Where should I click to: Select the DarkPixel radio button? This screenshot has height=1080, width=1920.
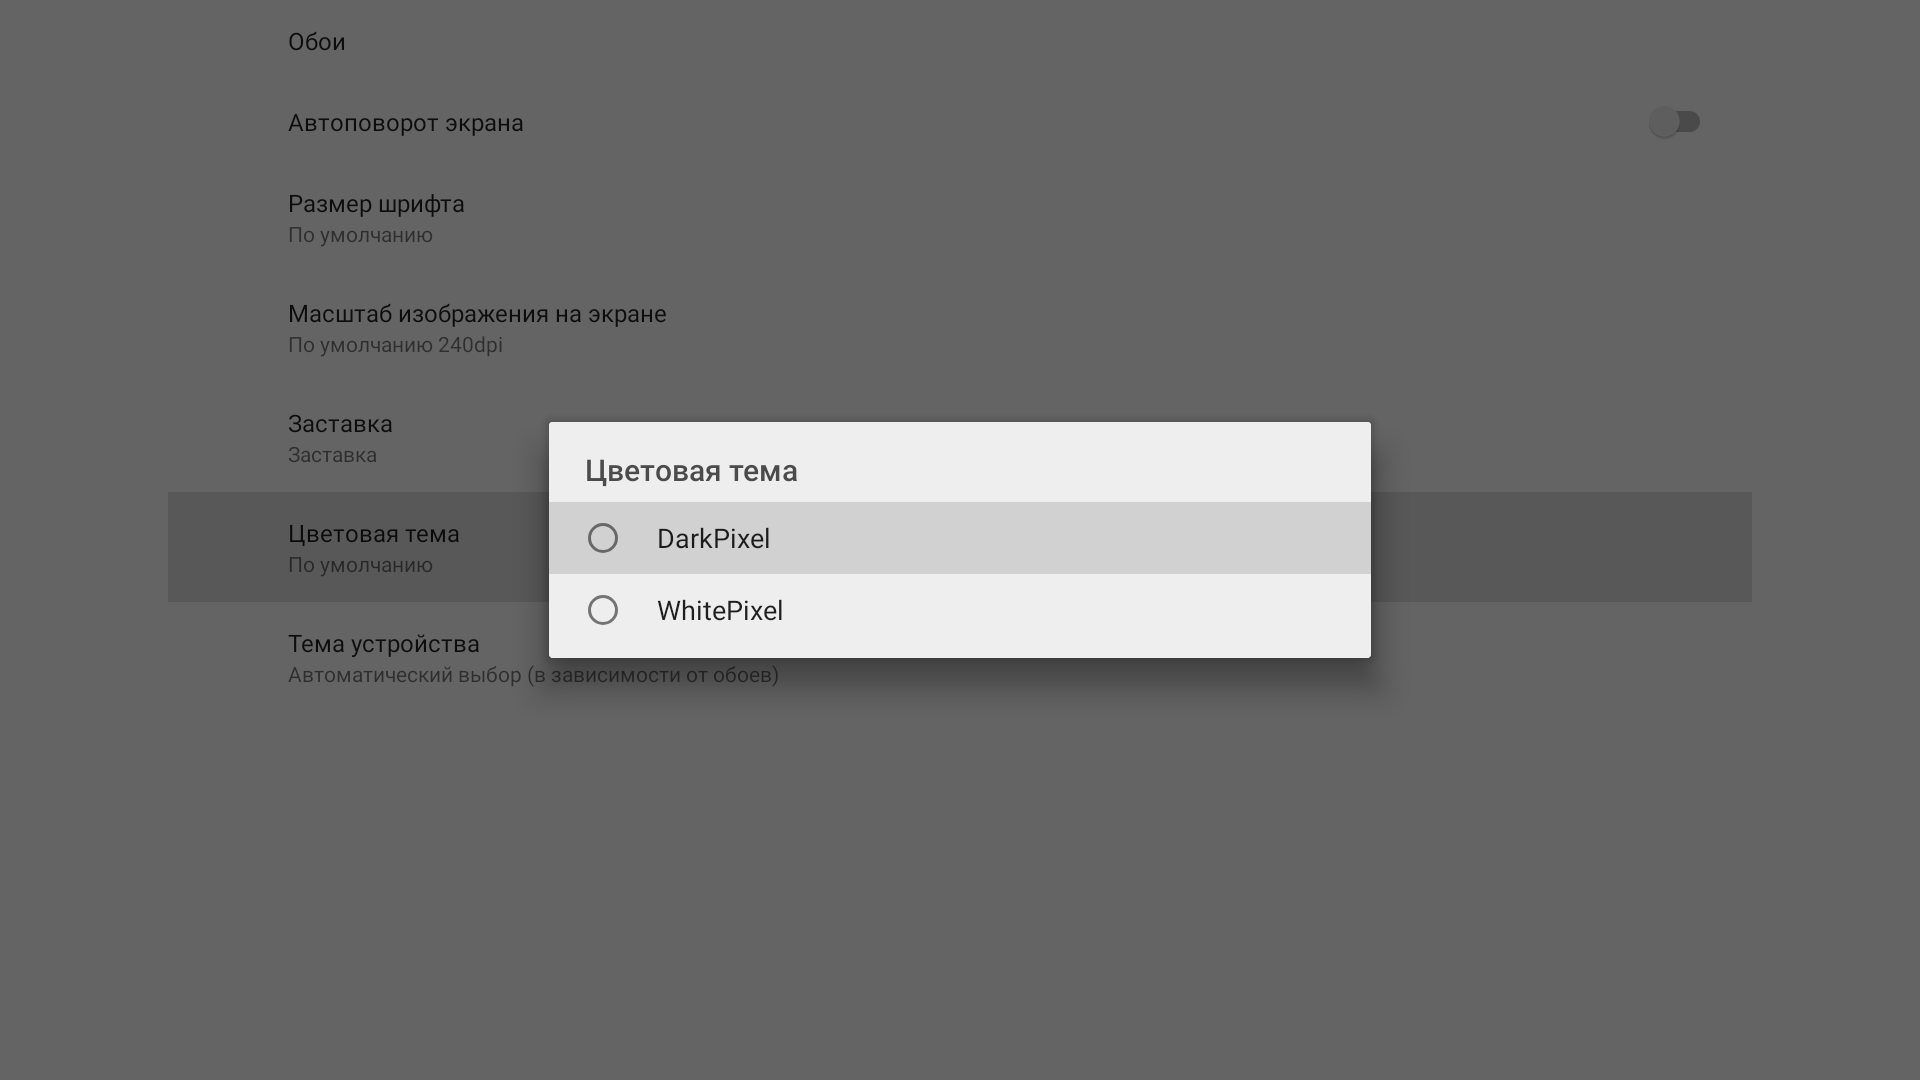tap(602, 538)
